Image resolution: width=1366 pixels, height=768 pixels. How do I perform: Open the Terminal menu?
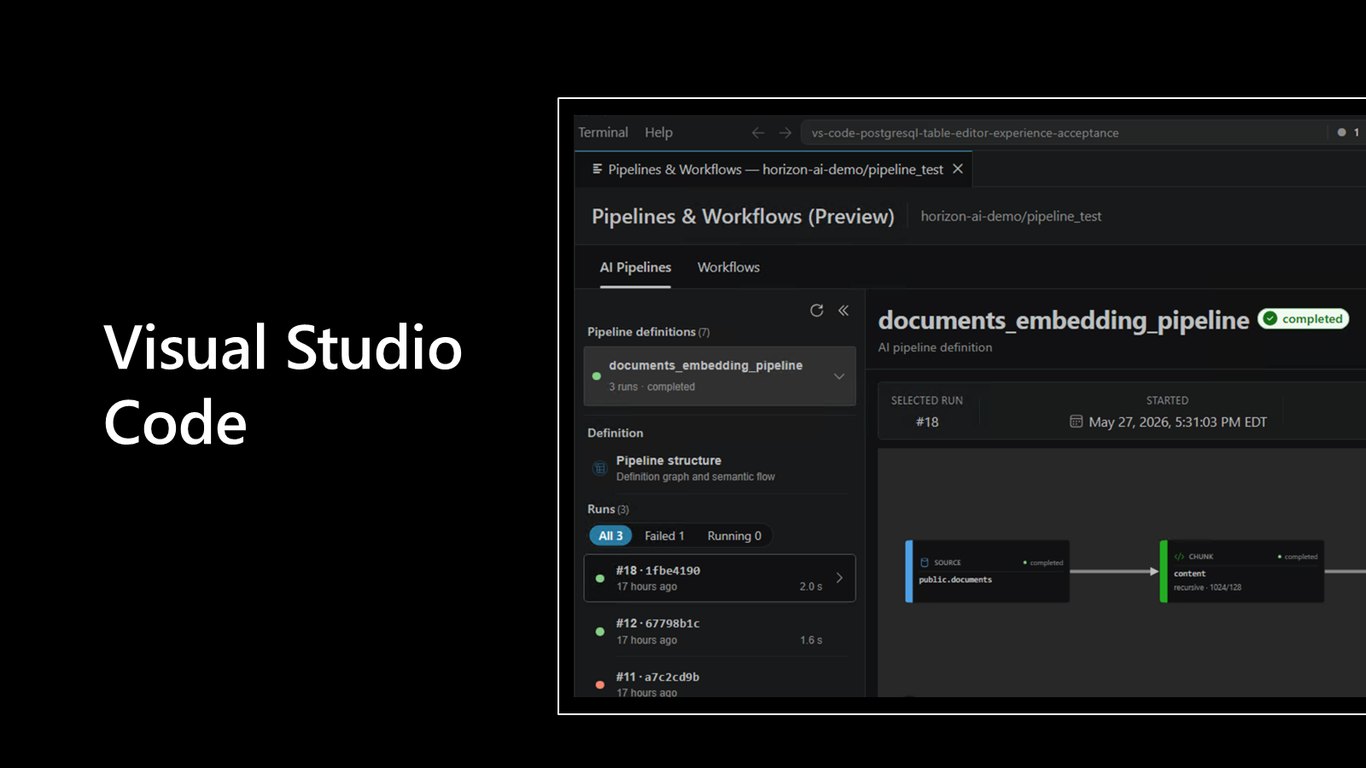pos(603,132)
